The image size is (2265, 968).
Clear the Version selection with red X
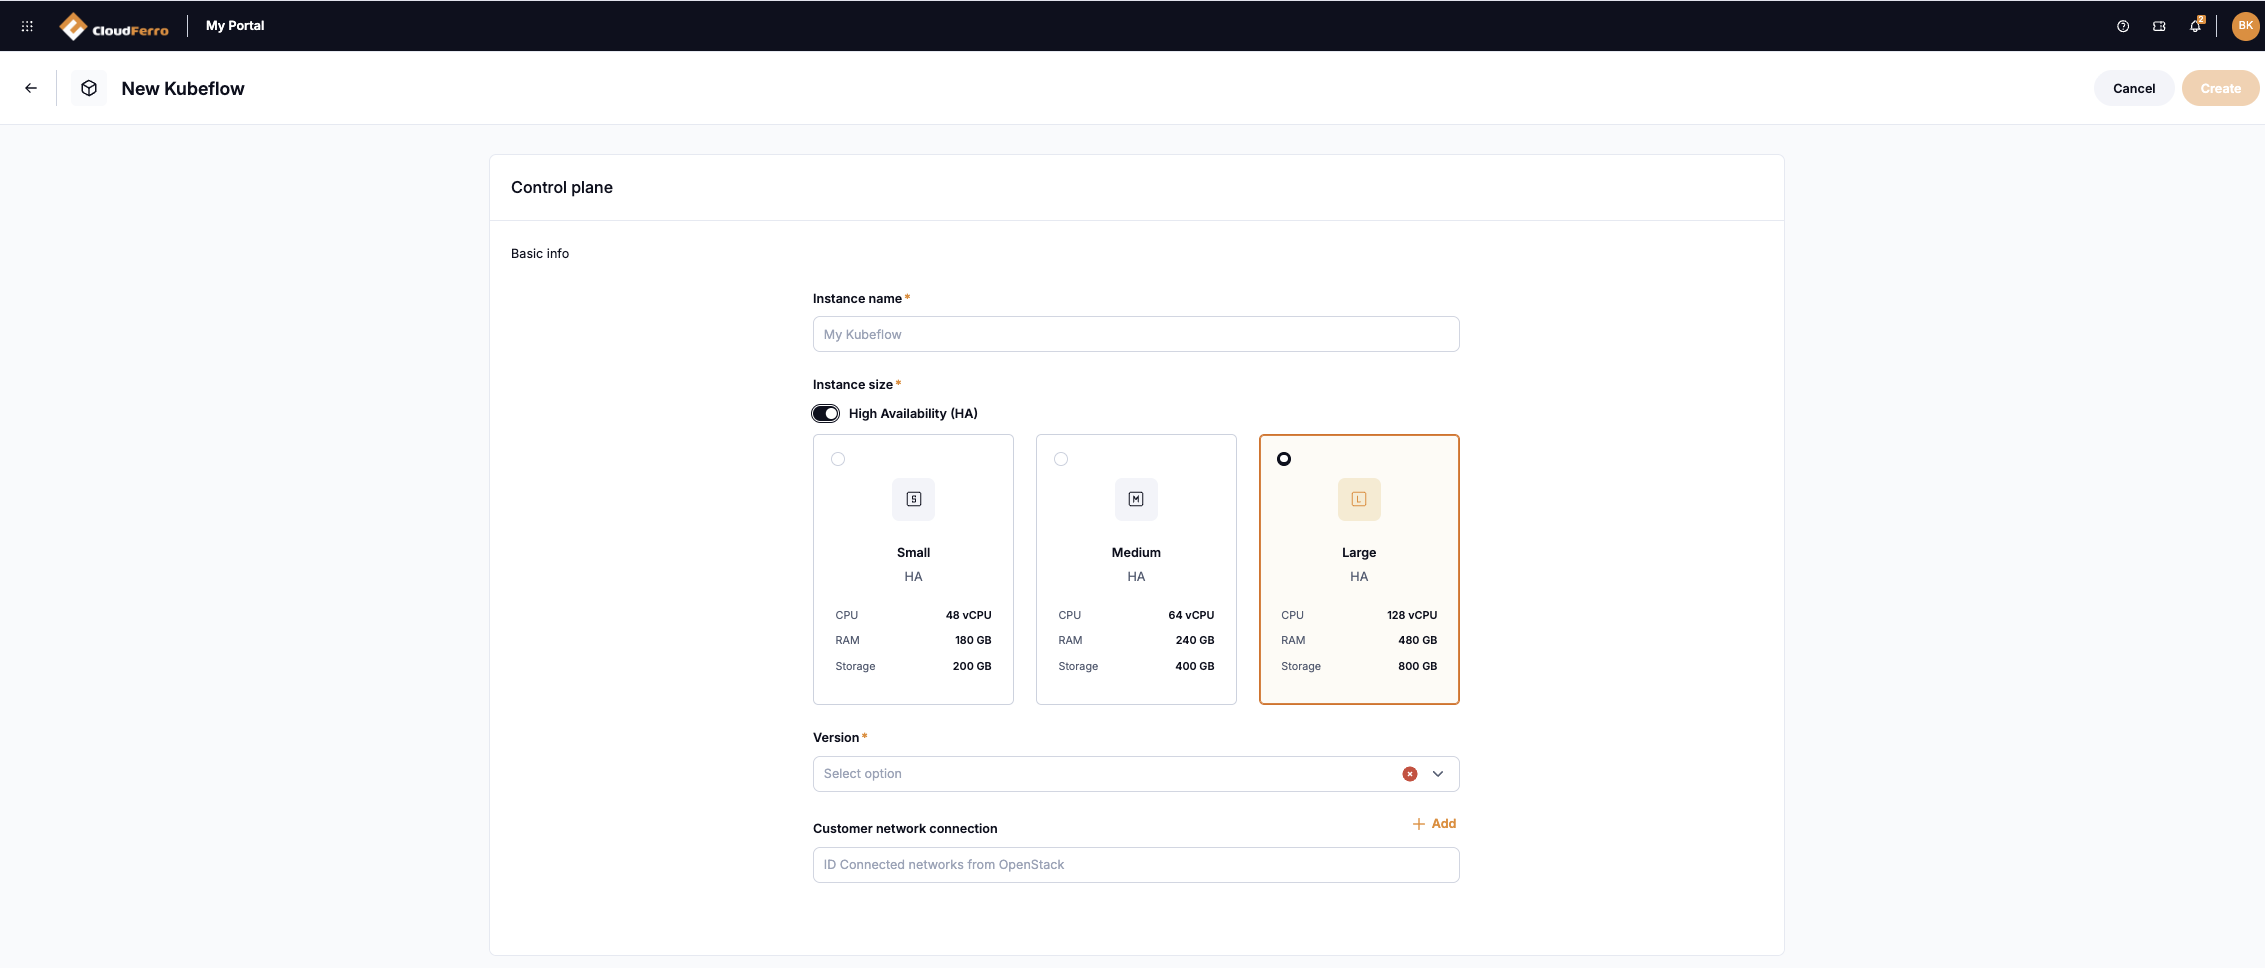tap(1410, 774)
